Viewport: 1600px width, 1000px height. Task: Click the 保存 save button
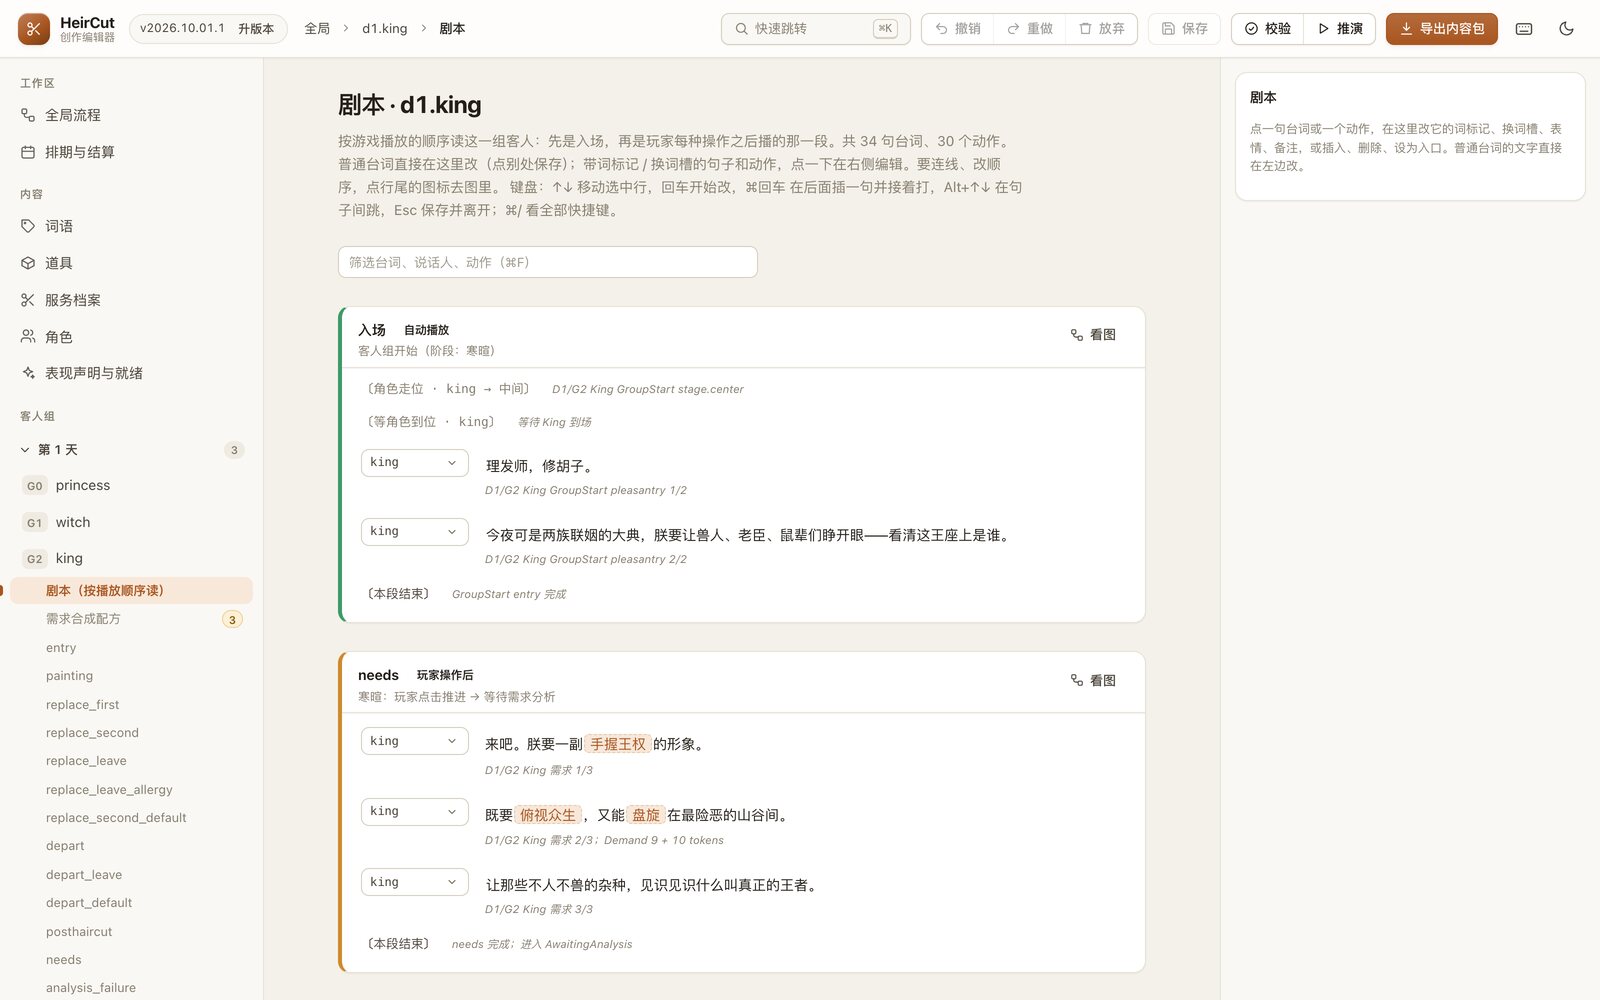pyautogui.click(x=1185, y=29)
